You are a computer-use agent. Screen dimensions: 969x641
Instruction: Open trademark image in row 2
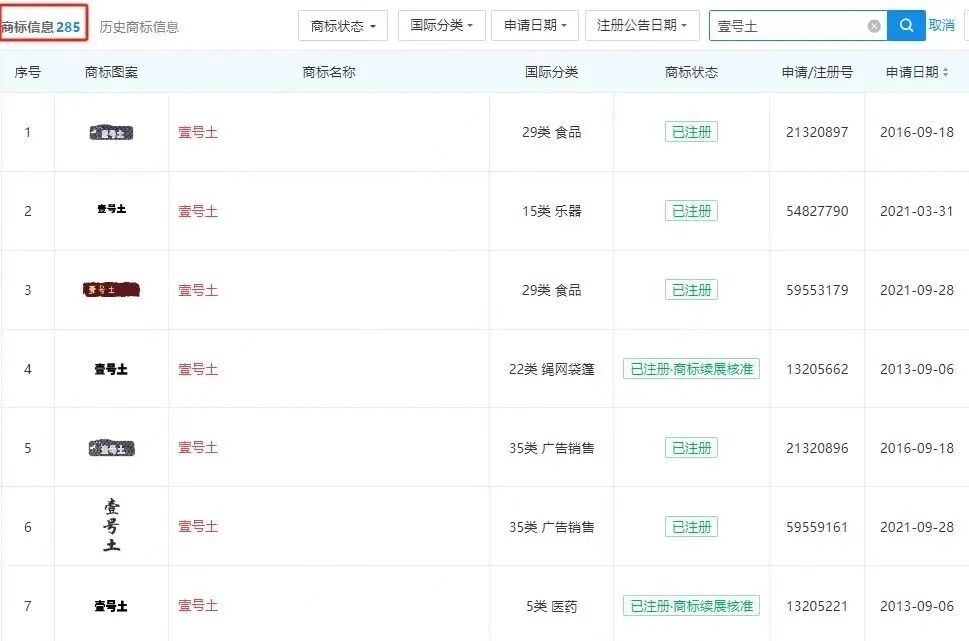pos(111,210)
